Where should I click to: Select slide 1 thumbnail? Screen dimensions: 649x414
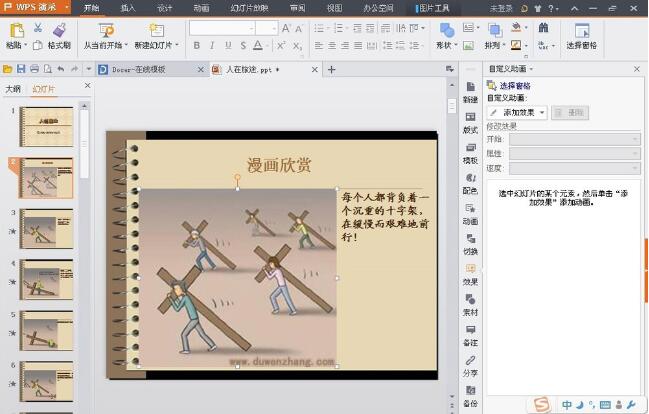point(47,127)
